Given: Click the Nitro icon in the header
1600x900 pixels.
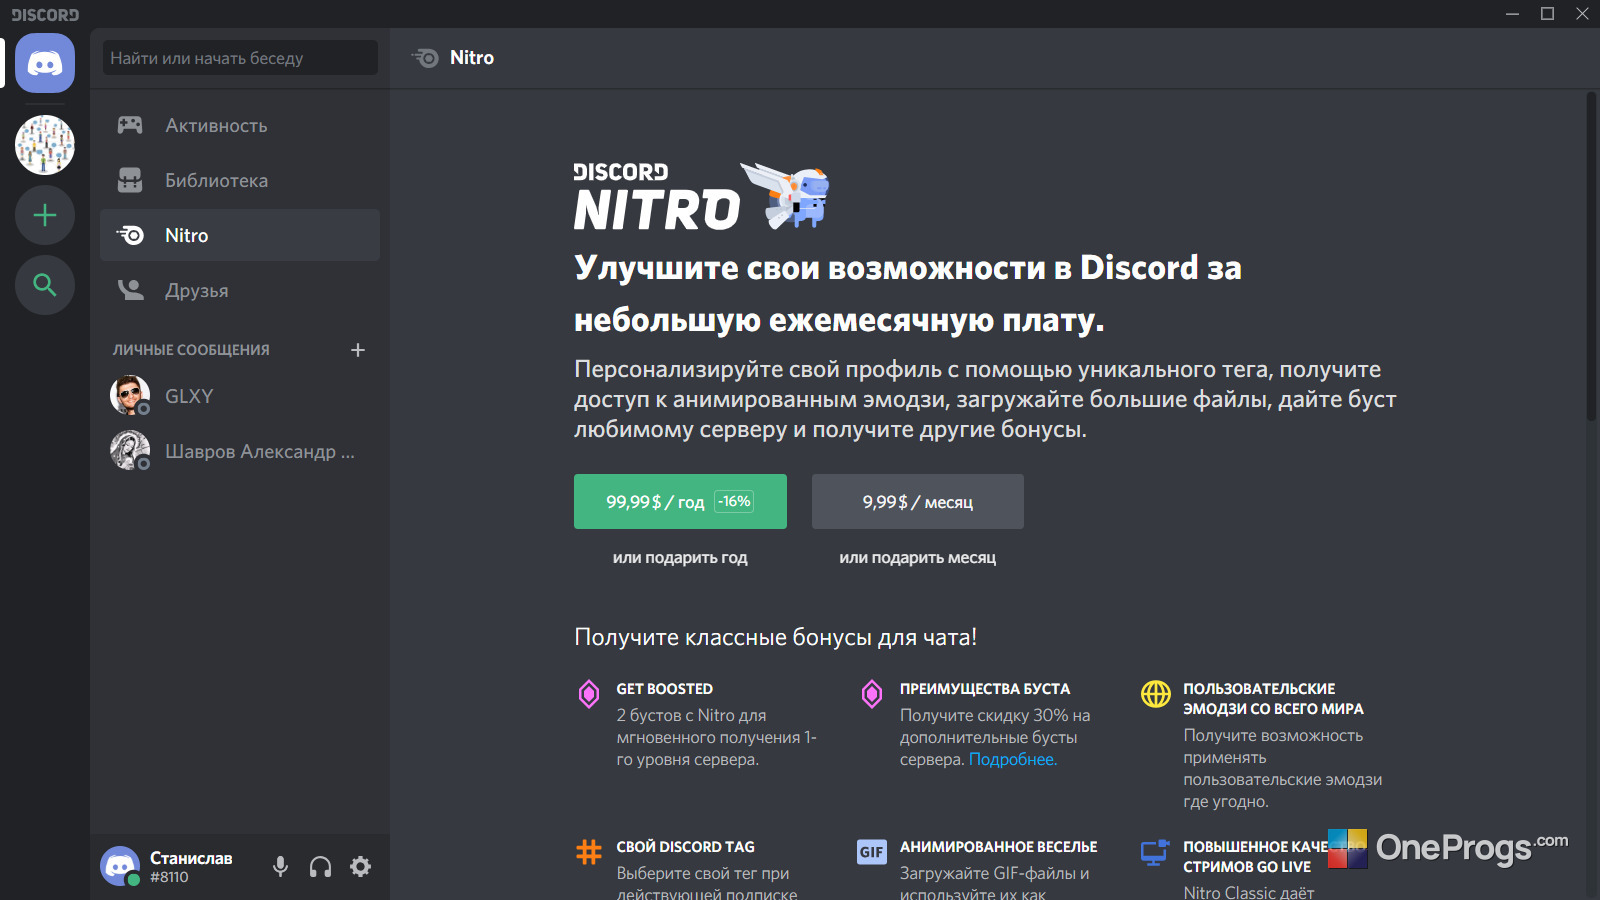Looking at the screenshot, I should 425,58.
